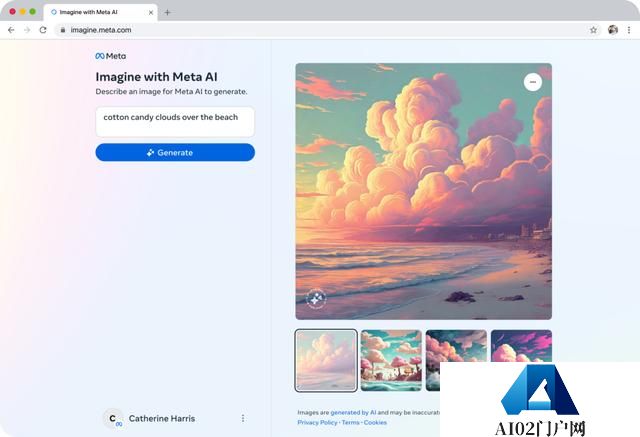Bookmark this page with the star icon
The width and height of the screenshot is (640, 437).
(593, 30)
